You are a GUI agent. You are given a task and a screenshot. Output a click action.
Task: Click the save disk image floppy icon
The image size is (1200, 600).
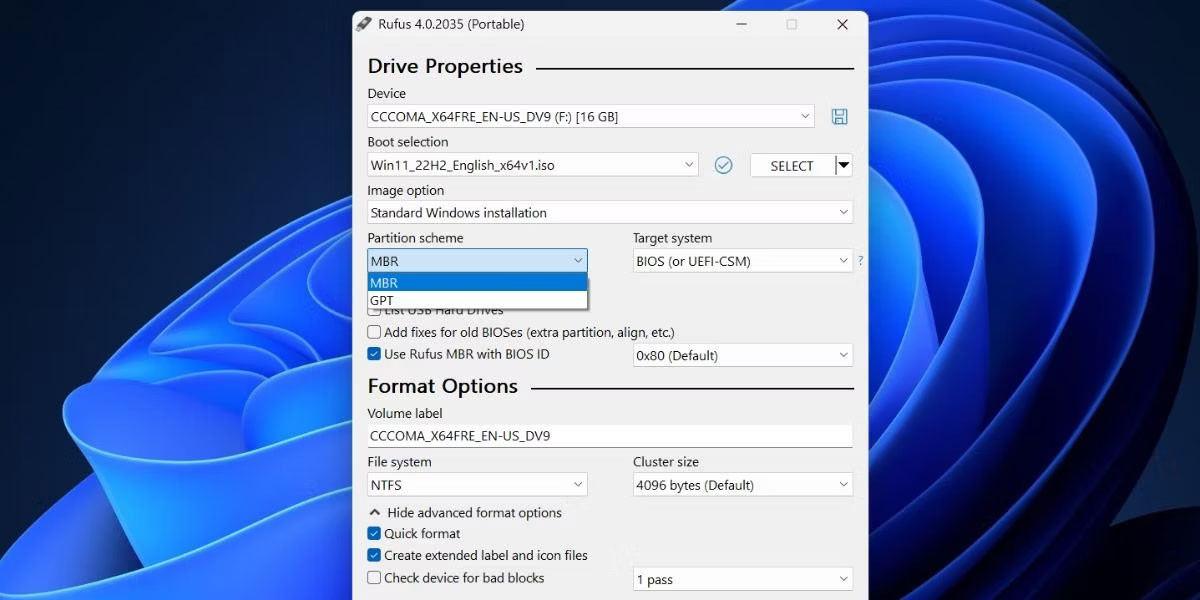839,116
